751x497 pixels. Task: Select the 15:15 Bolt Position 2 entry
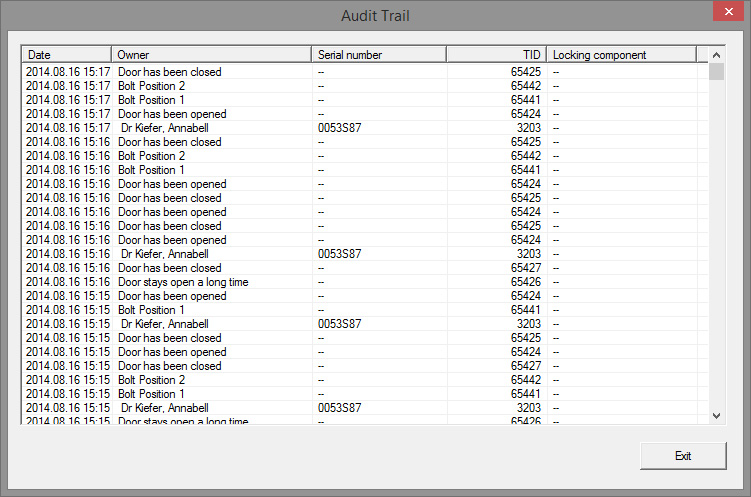[151, 380]
